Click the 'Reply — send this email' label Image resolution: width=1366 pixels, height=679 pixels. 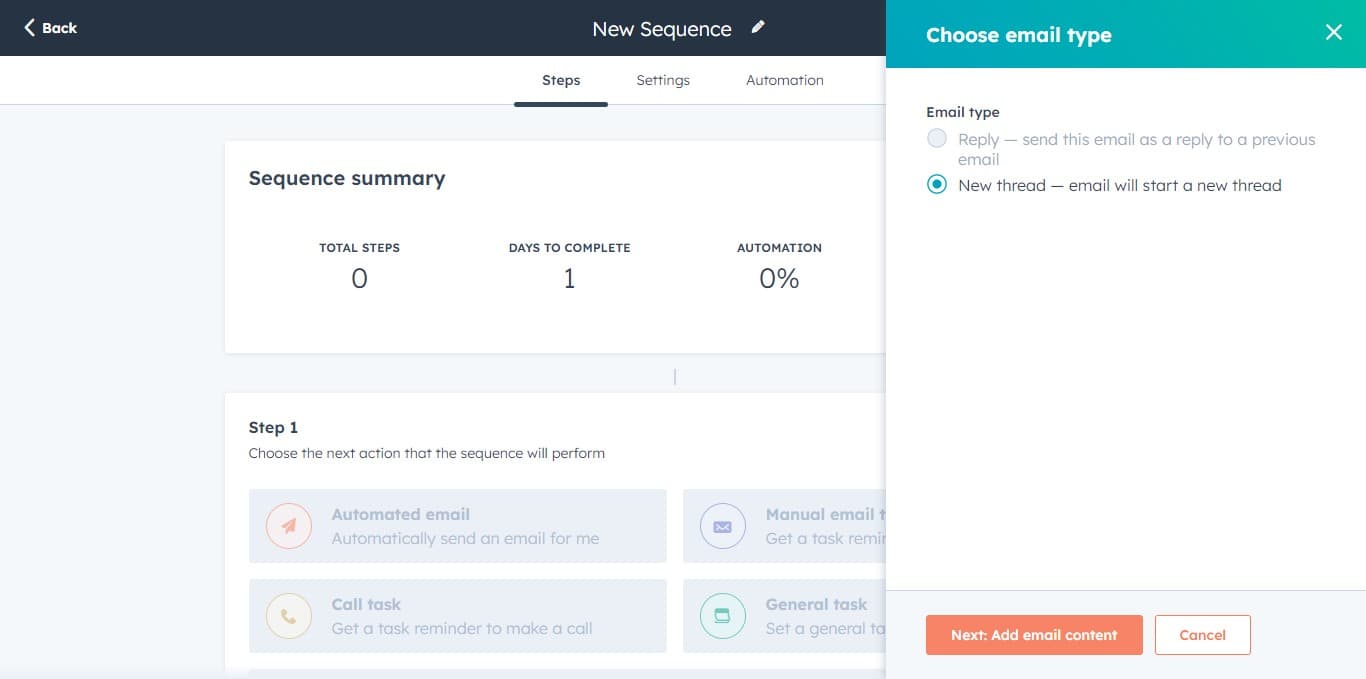(1136, 140)
